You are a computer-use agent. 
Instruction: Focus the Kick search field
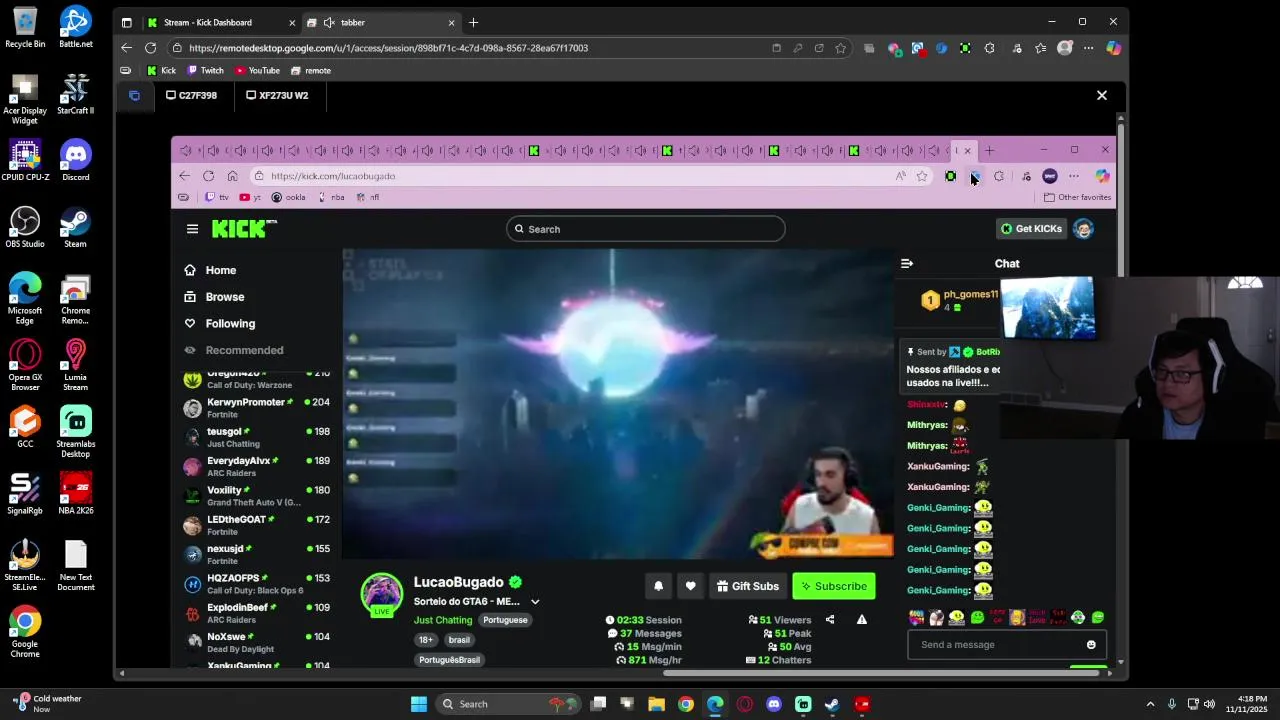click(645, 229)
